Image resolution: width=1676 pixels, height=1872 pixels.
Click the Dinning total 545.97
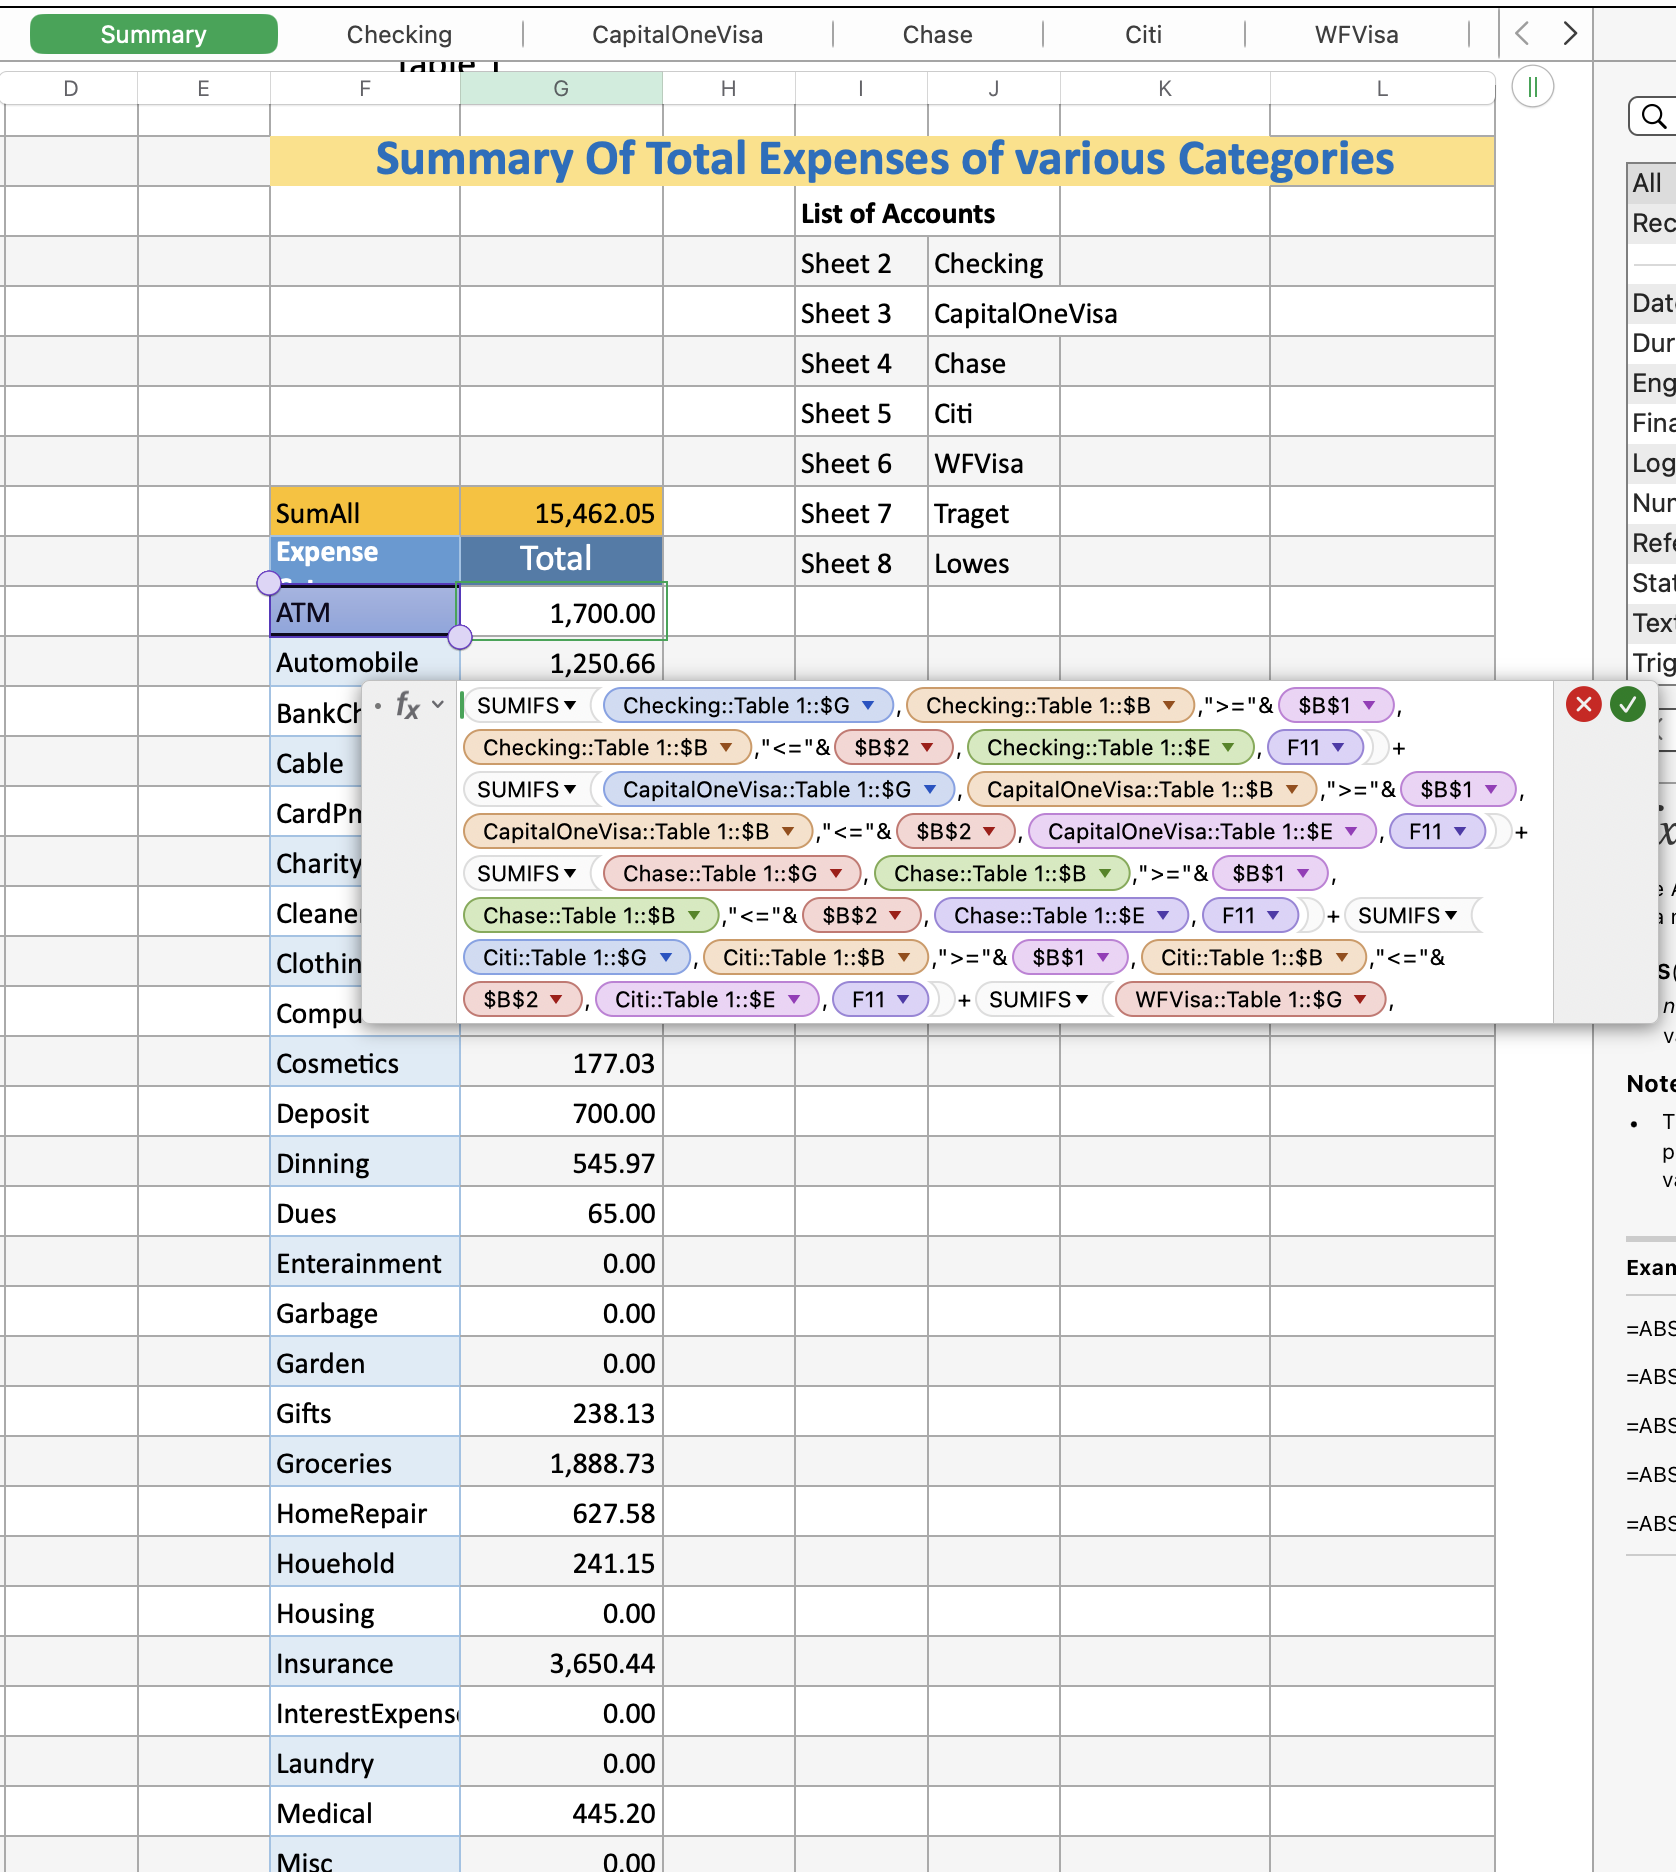coord(561,1162)
